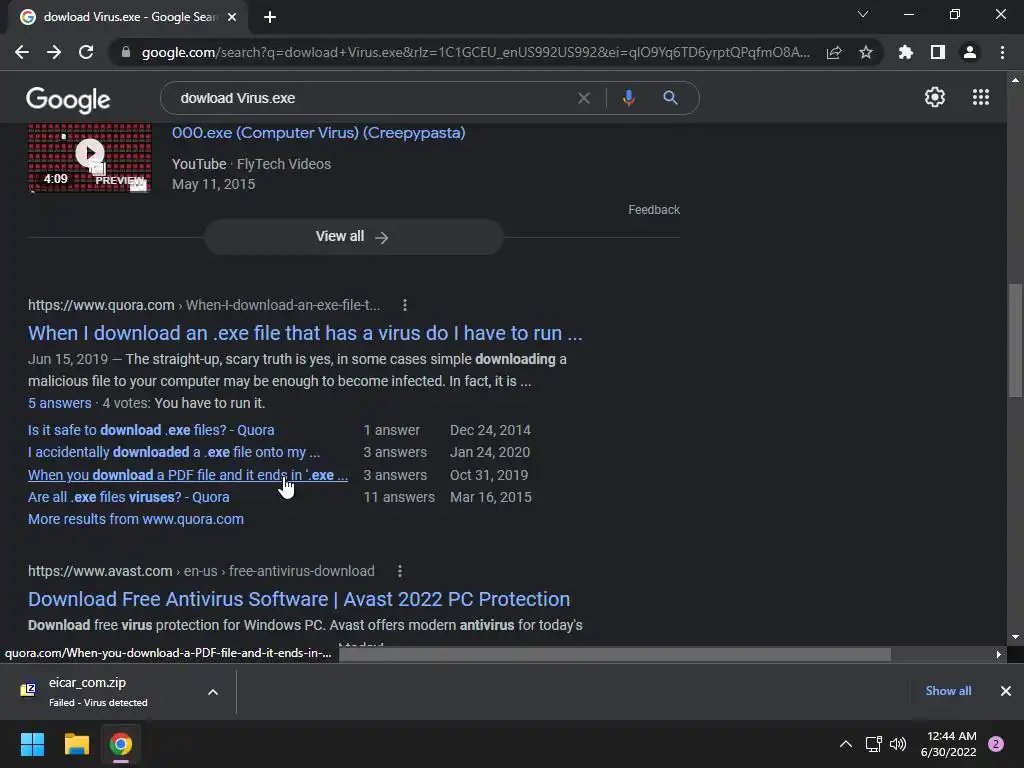This screenshot has width=1024, height=768.
Task: Show all downloads
Action: pos(948,691)
